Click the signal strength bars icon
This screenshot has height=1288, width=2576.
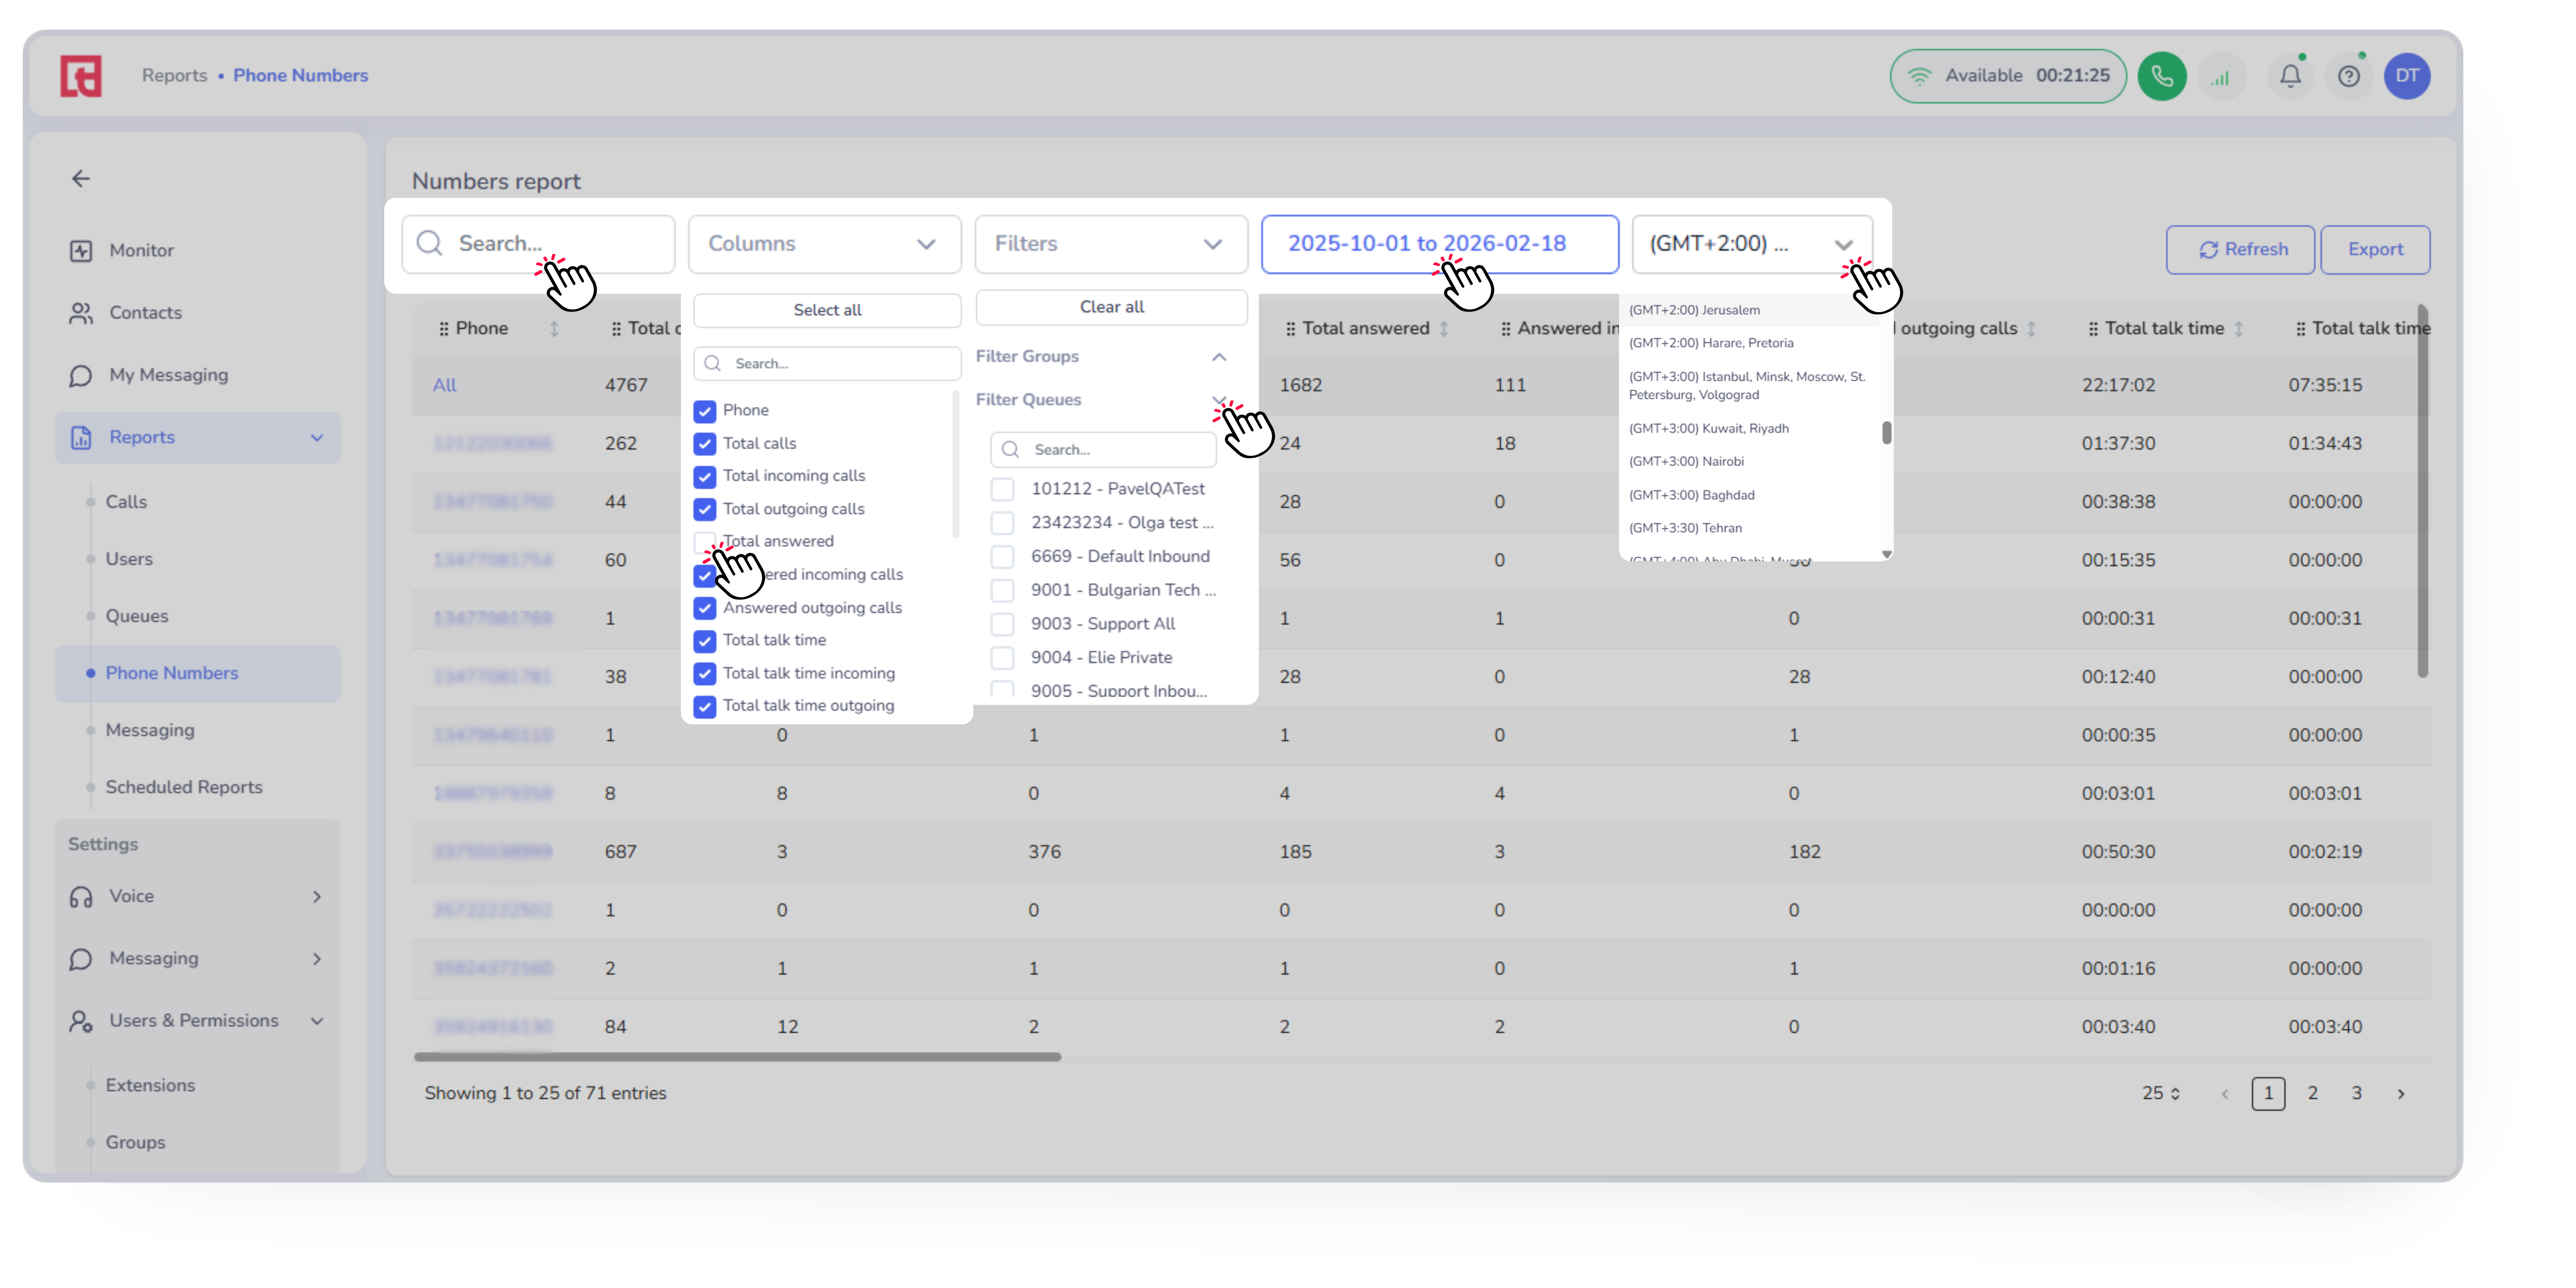[x=2220, y=76]
